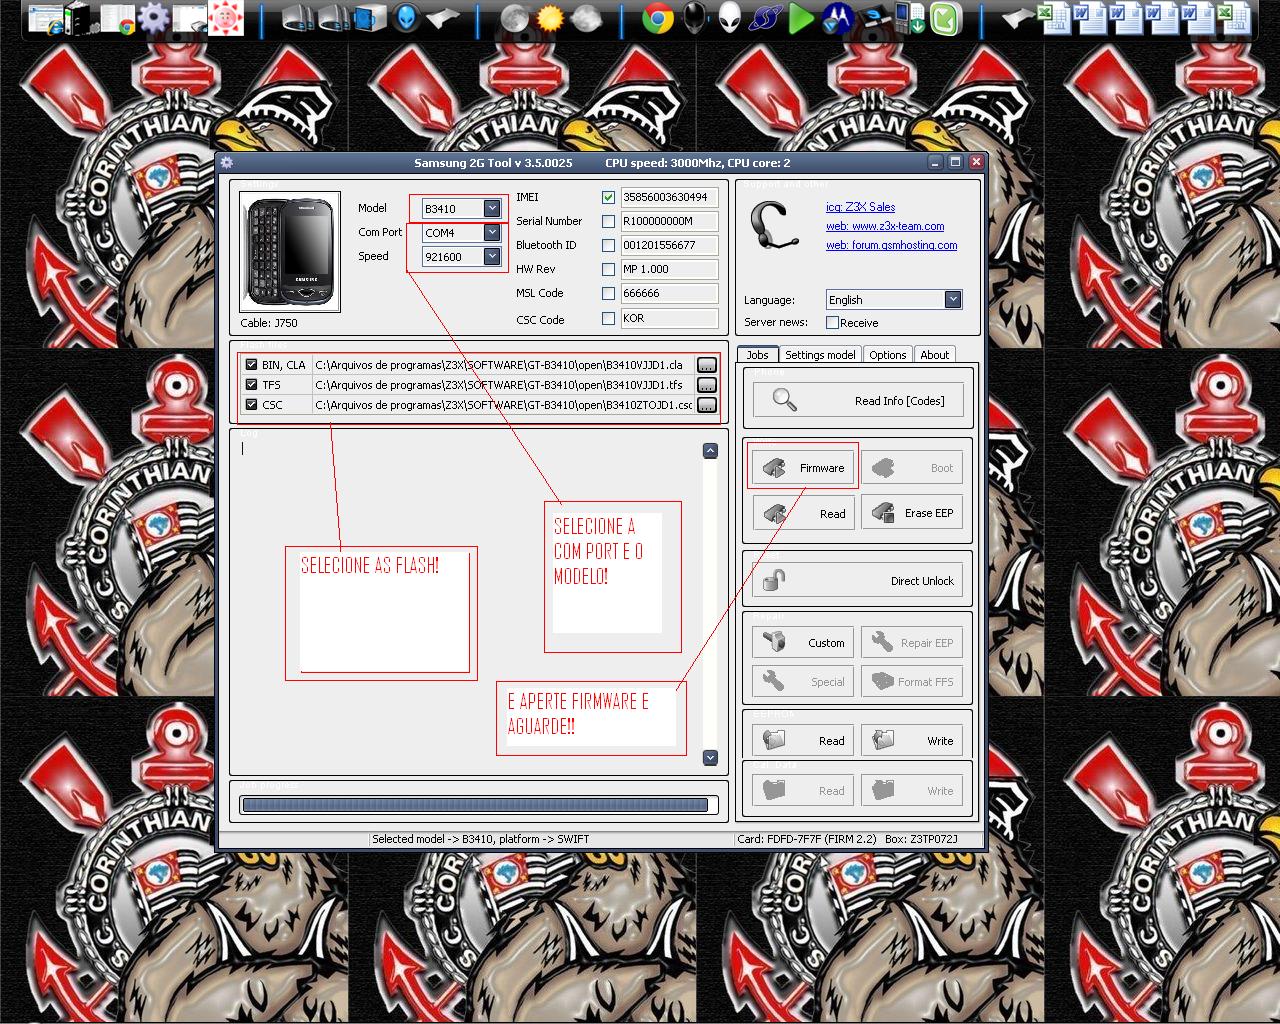Uncheck the CSC flash file checkbox
Viewport: 1280px width, 1024px height.
click(x=251, y=405)
